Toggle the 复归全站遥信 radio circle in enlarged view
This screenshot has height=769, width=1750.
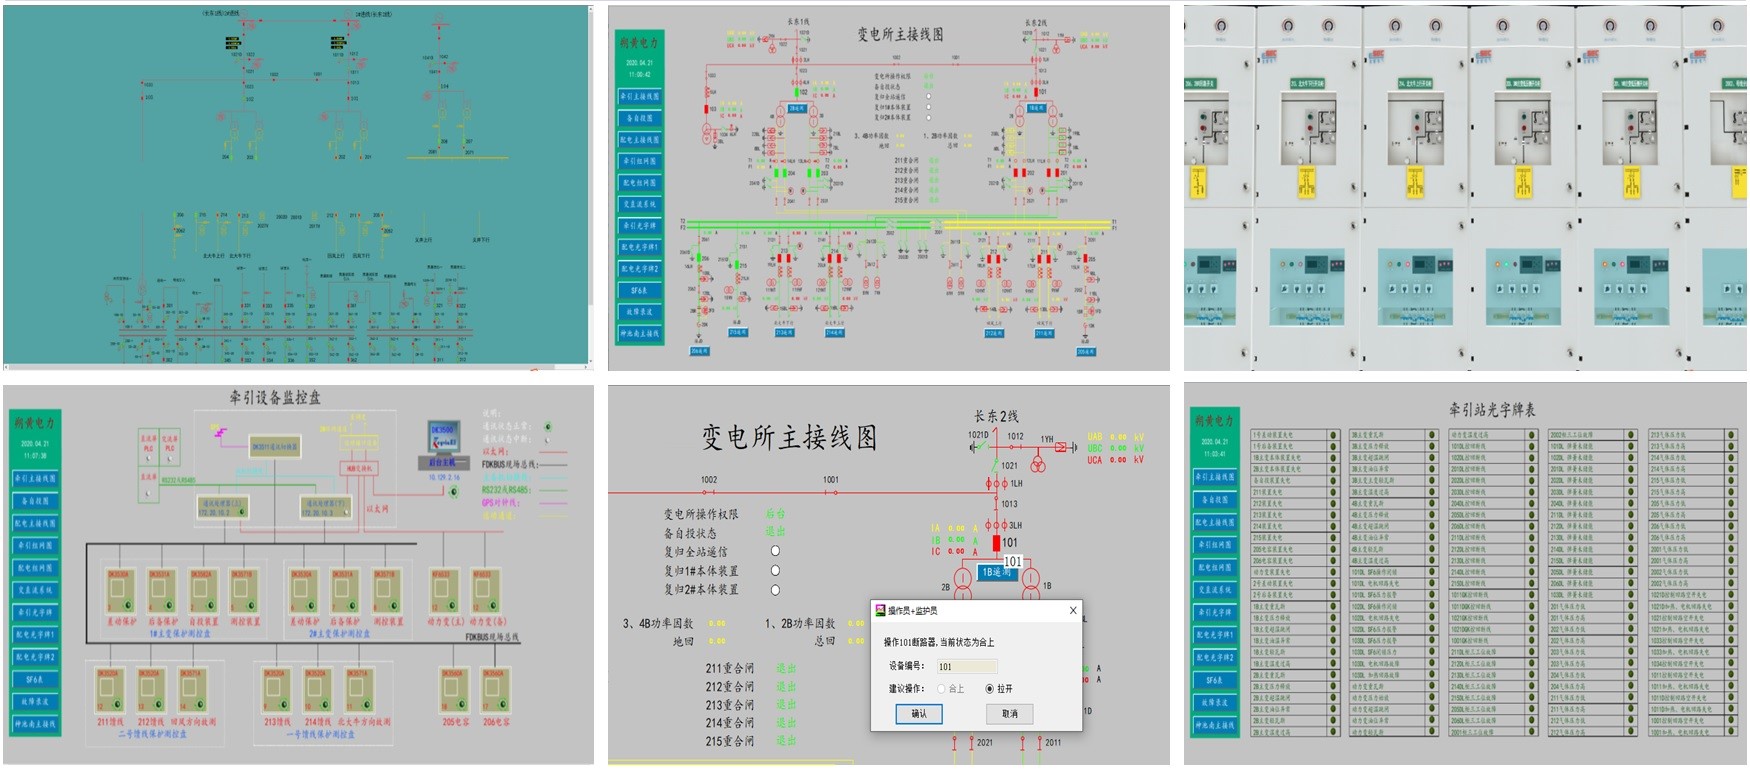(775, 551)
